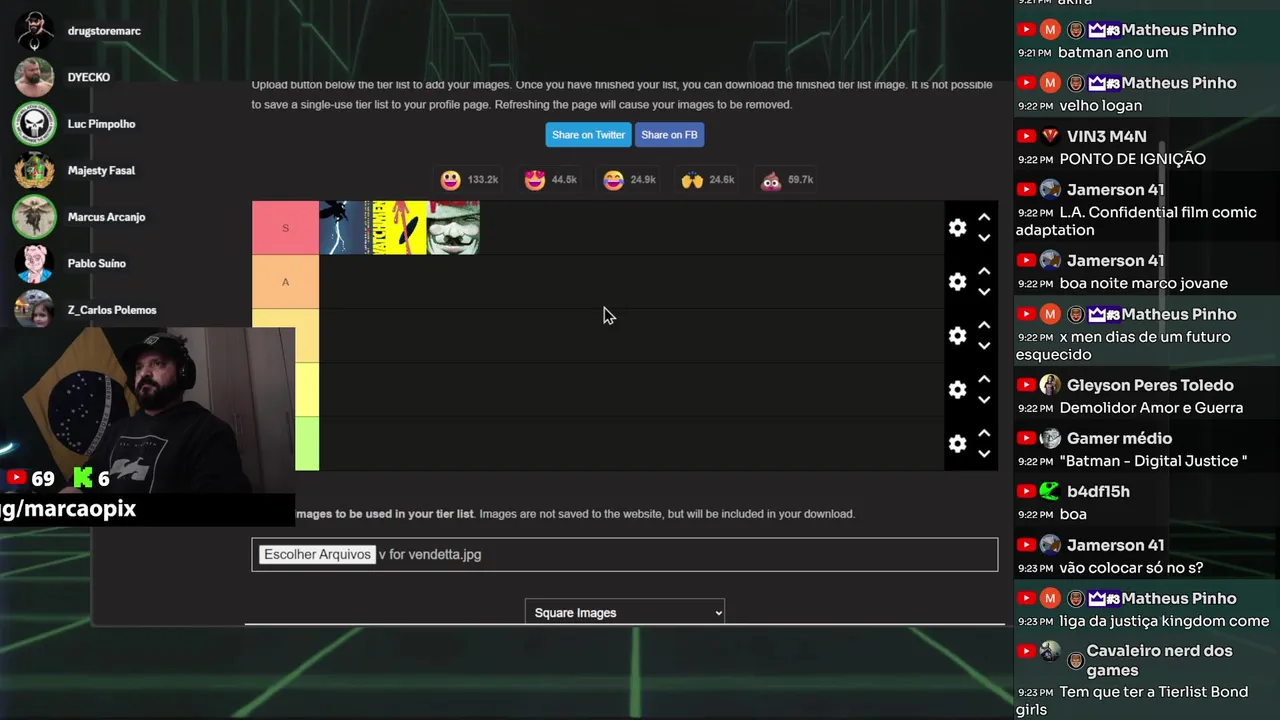Click chat message 'vão colocar só no s?'
Screen dimensions: 1280x720
coord(1130,568)
